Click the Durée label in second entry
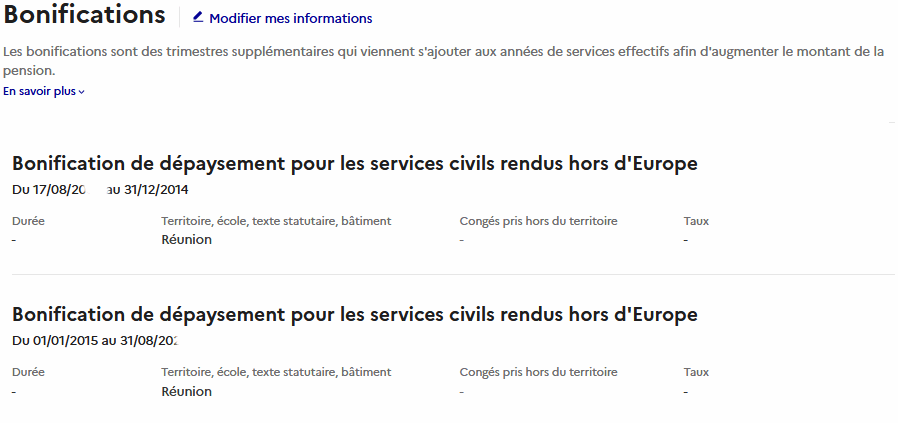Image resolution: width=898 pixels, height=423 pixels. tap(28, 372)
